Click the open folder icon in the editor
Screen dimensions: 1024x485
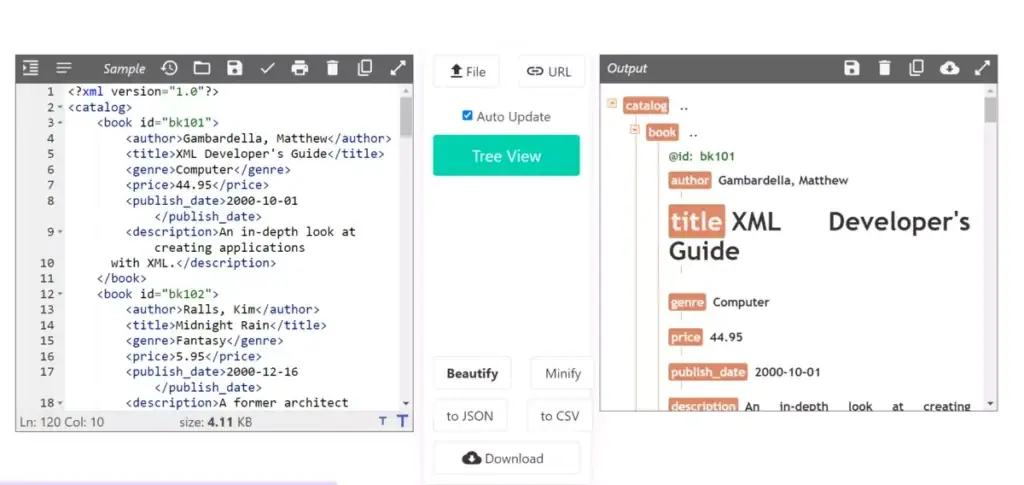pos(202,68)
